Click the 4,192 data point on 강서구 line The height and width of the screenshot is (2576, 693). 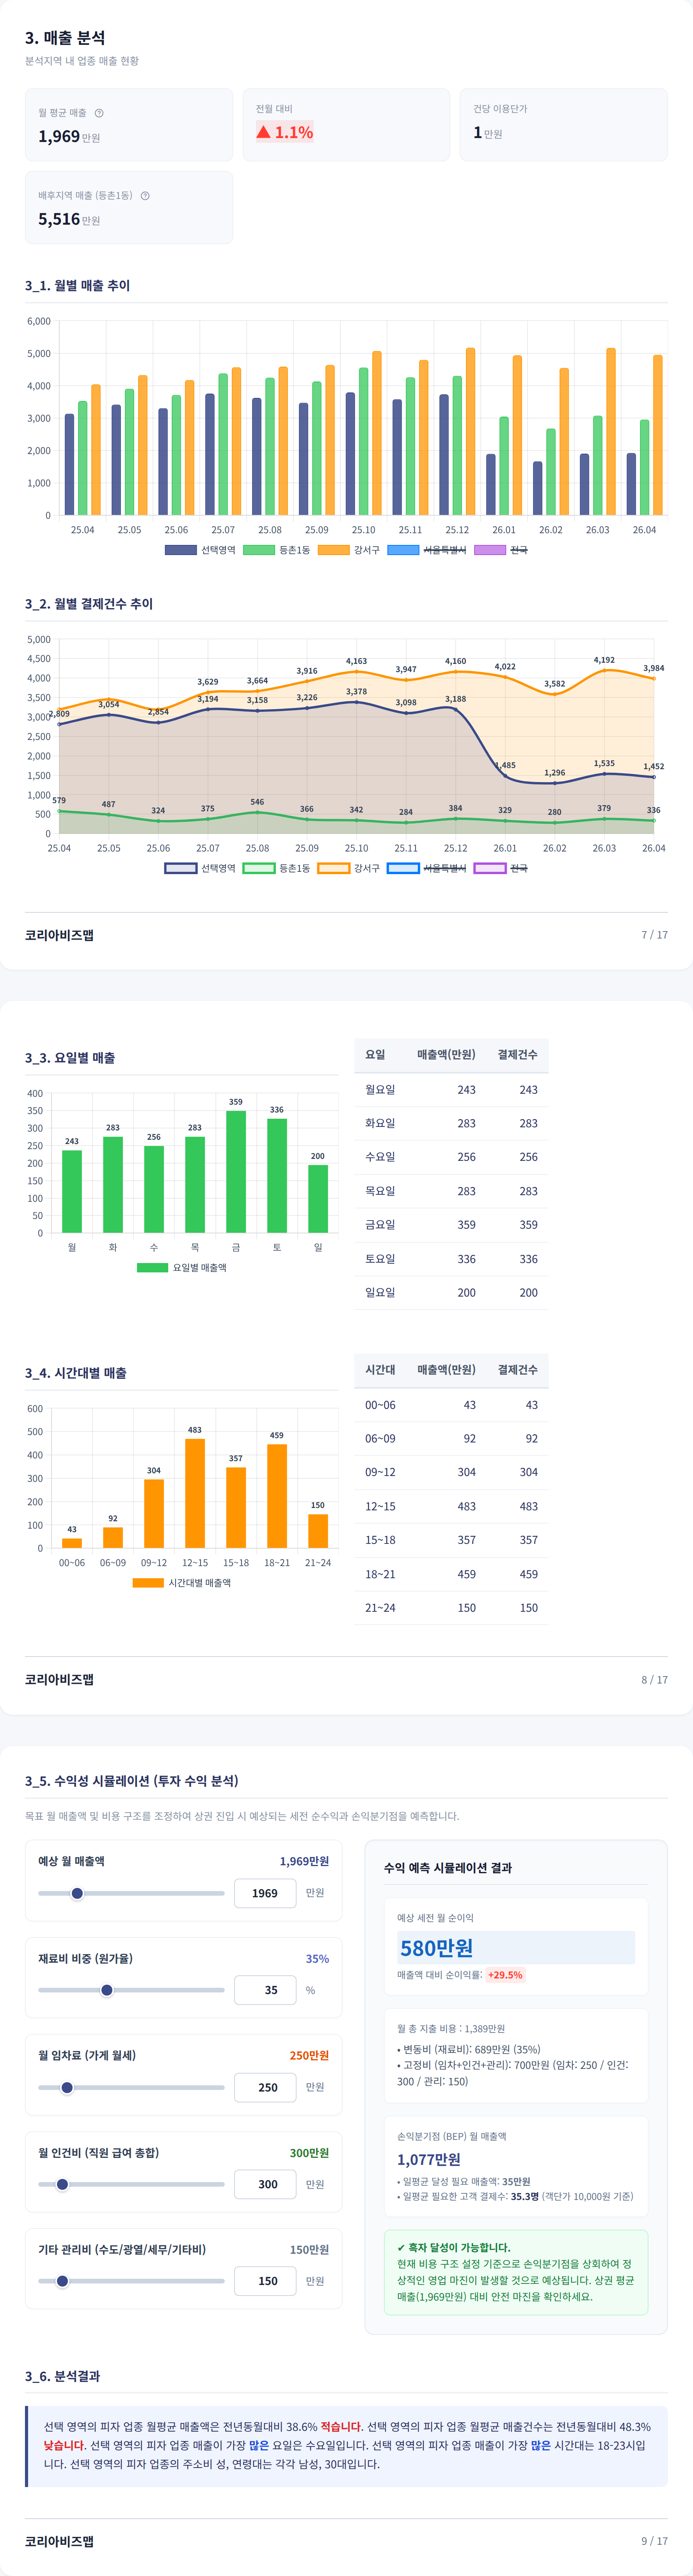click(x=604, y=671)
